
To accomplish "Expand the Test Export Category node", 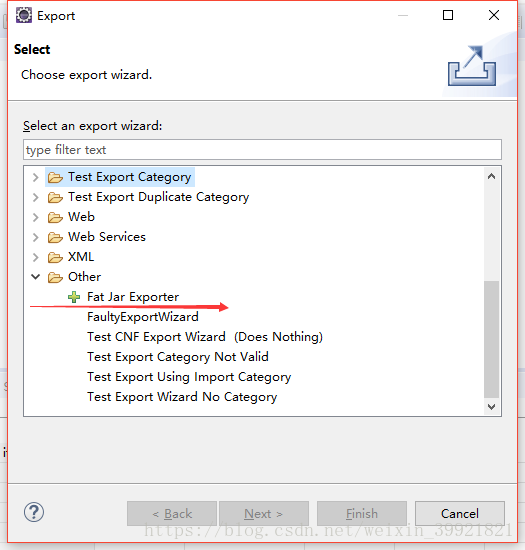I will pos(35,177).
